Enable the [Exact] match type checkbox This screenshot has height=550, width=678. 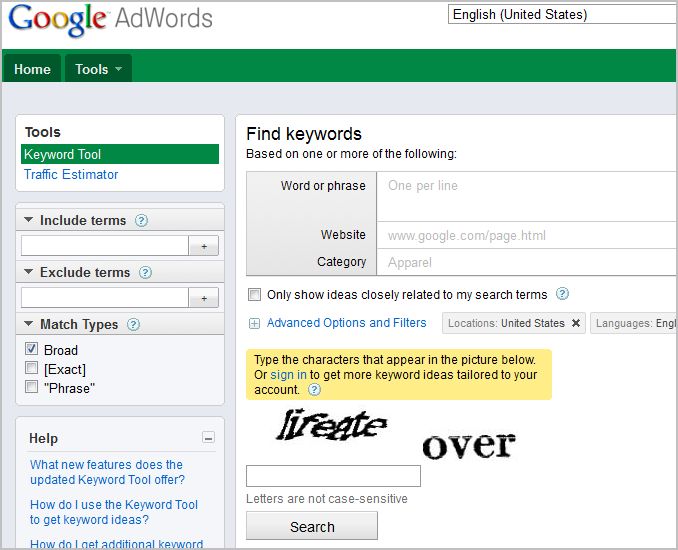[x=31, y=369]
